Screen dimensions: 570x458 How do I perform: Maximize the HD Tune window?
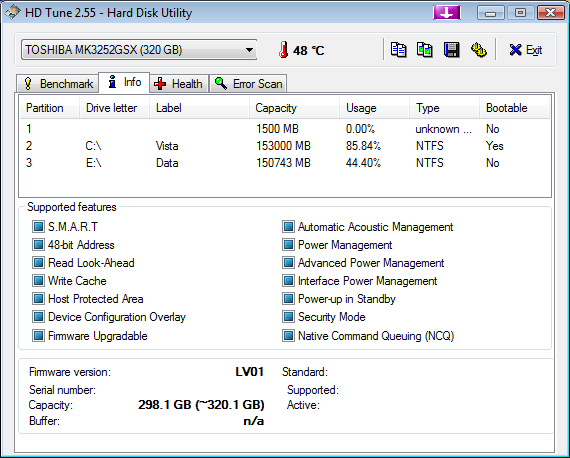(x=521, y=13)
